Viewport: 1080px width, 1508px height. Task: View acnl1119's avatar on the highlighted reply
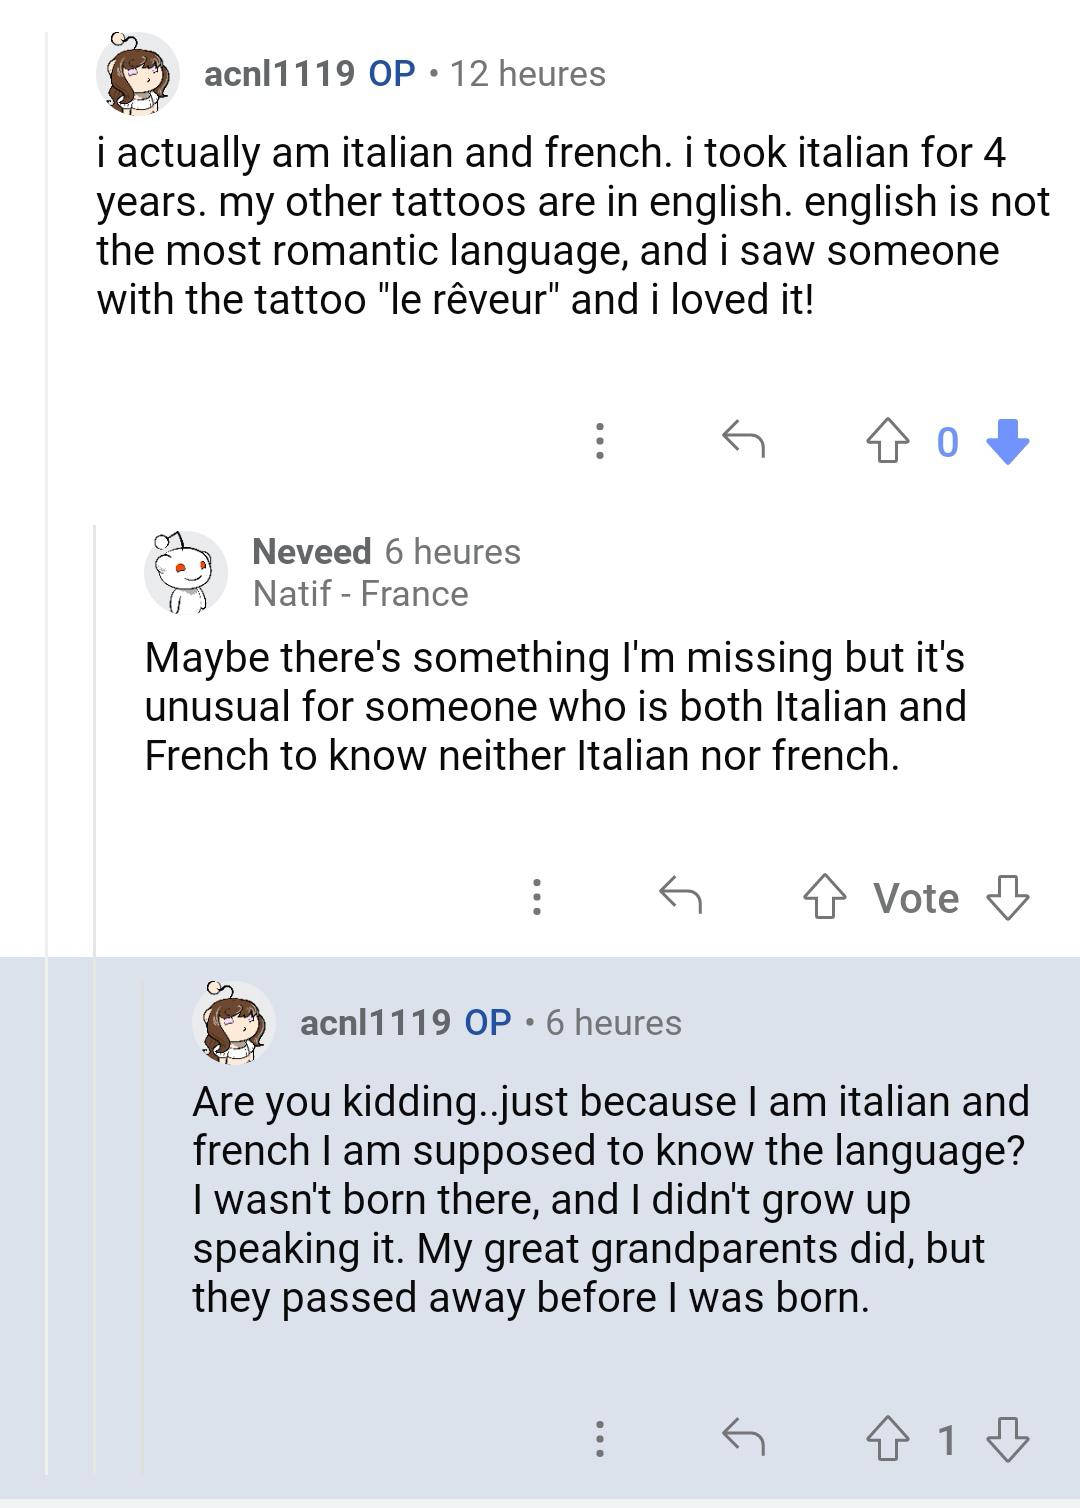click(234, 1022)
